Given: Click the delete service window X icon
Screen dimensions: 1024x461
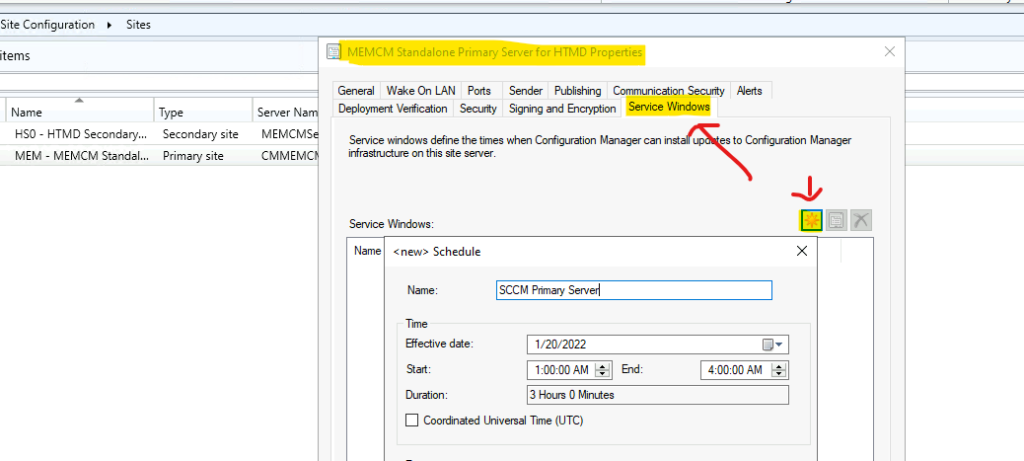Looking at the screenshot, I should [861, 221].
